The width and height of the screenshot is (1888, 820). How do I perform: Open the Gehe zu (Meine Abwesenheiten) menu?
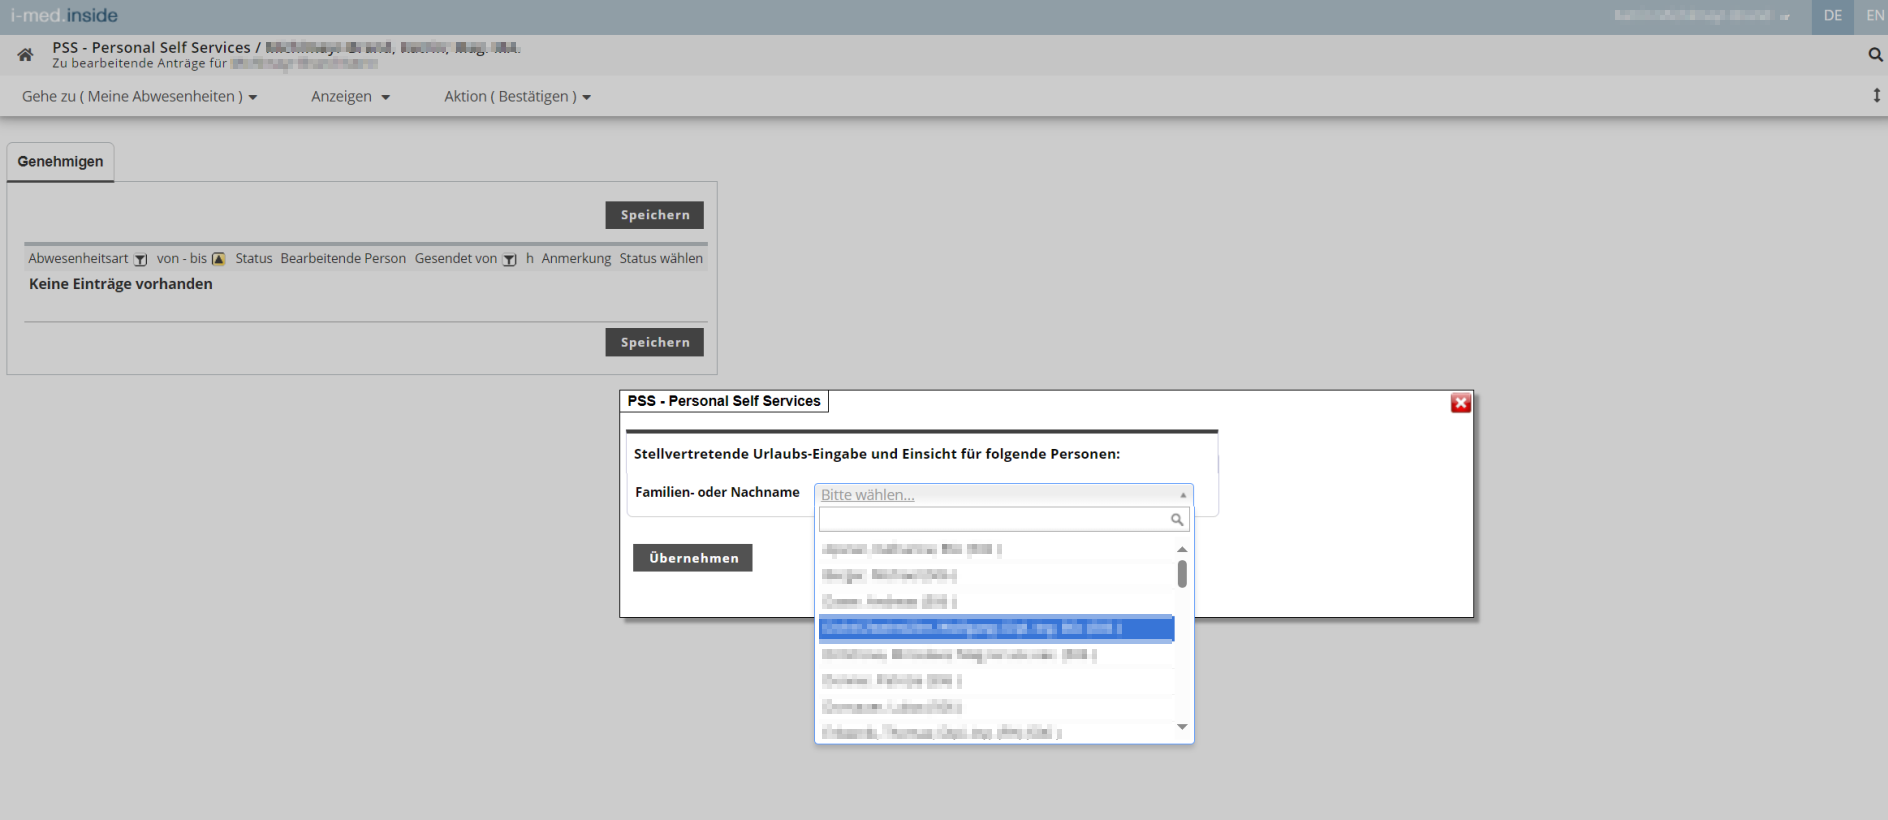[x=139, y=97]
